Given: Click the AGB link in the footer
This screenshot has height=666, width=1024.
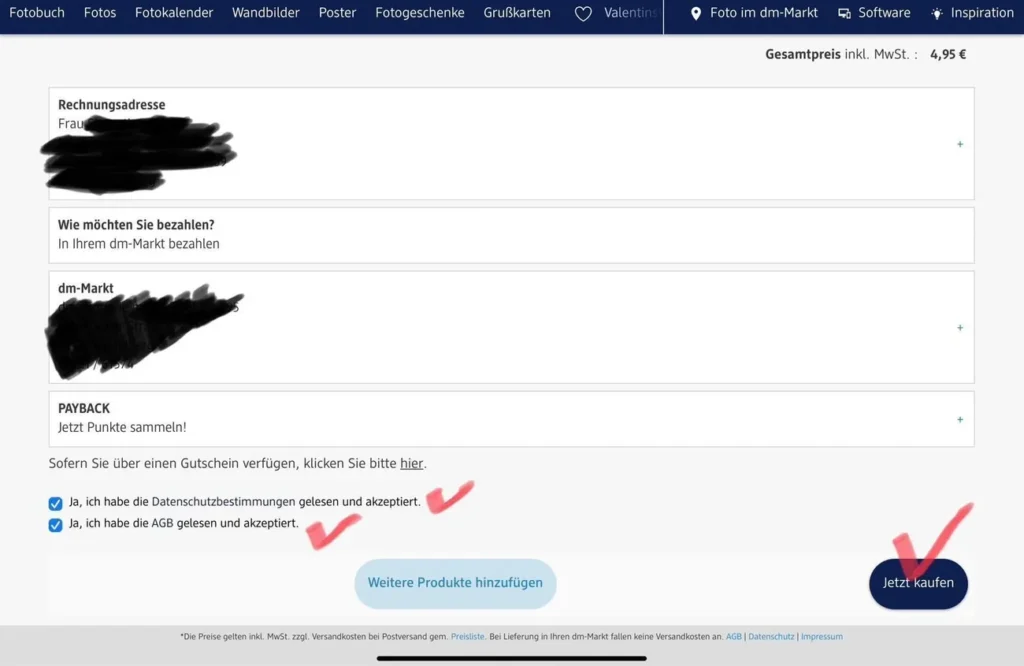Looking at the screenshot, I should point(734,636).
